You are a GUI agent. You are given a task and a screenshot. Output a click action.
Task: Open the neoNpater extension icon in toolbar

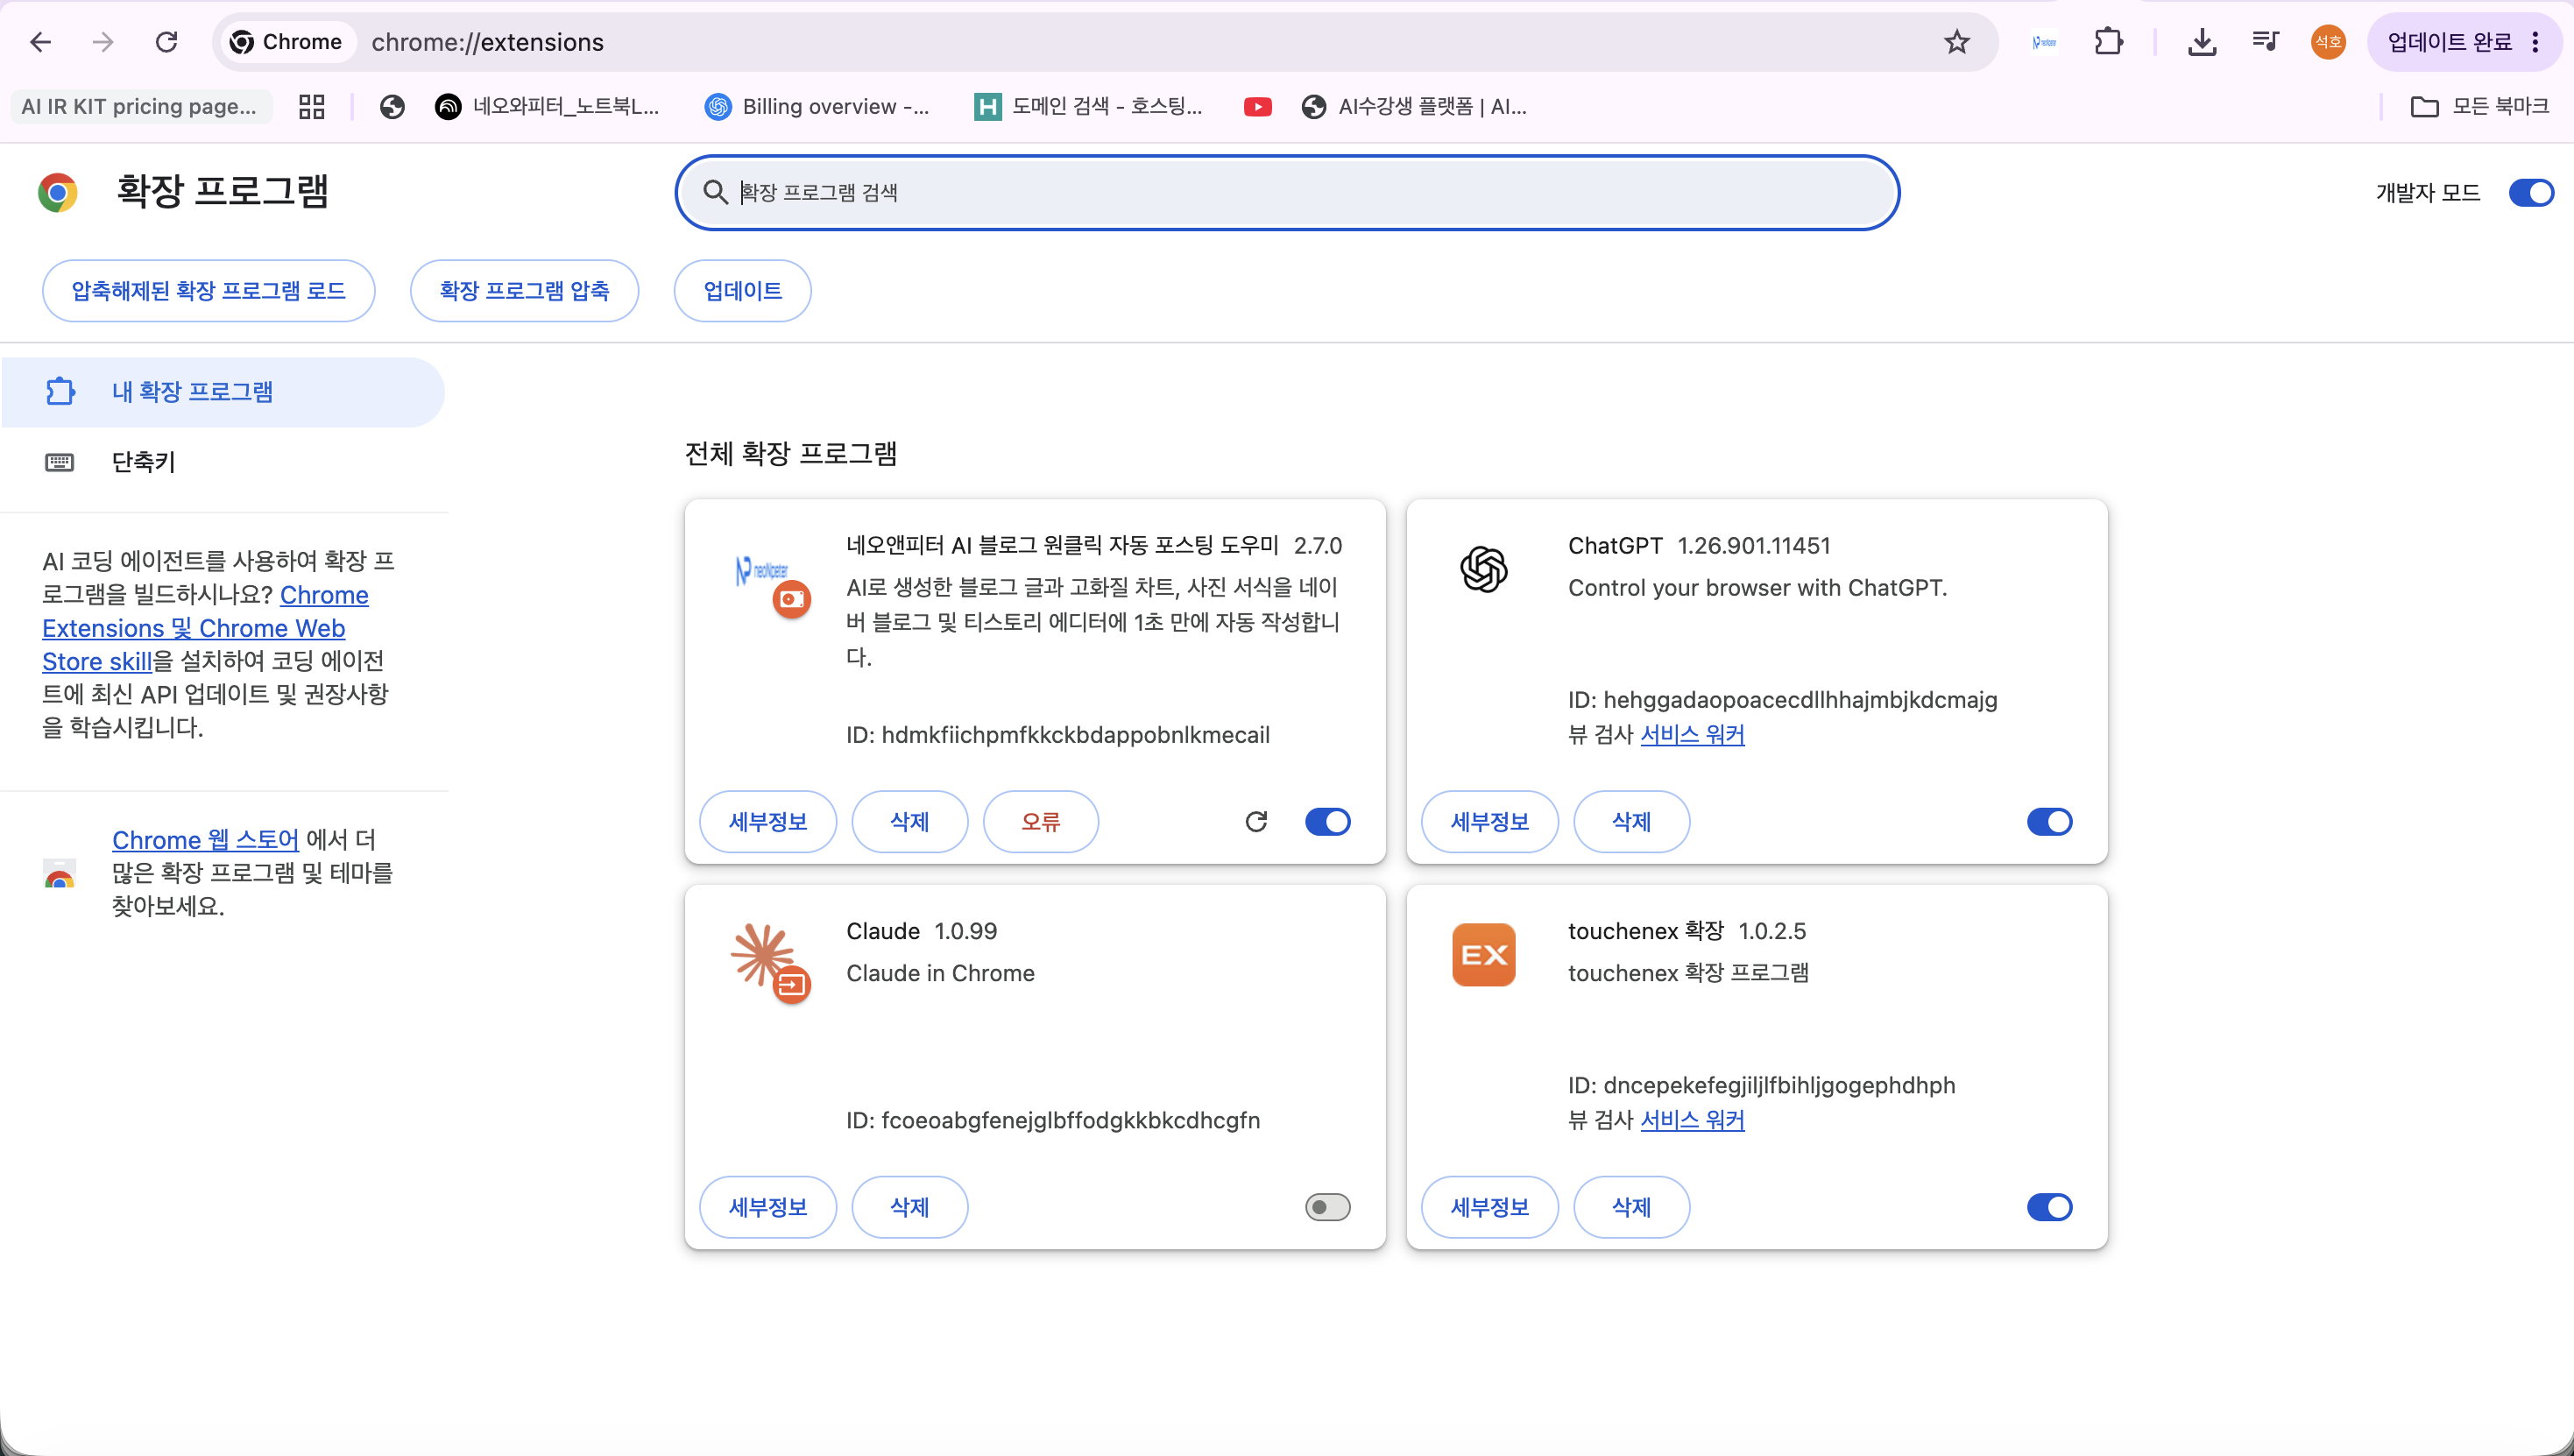click(2044, 42)
